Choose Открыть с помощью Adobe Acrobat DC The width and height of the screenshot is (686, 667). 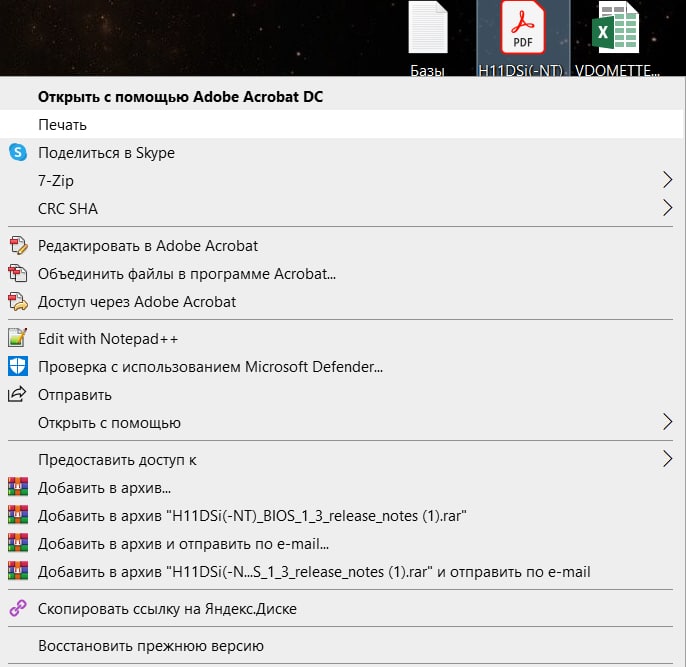[x=341, y=97]
